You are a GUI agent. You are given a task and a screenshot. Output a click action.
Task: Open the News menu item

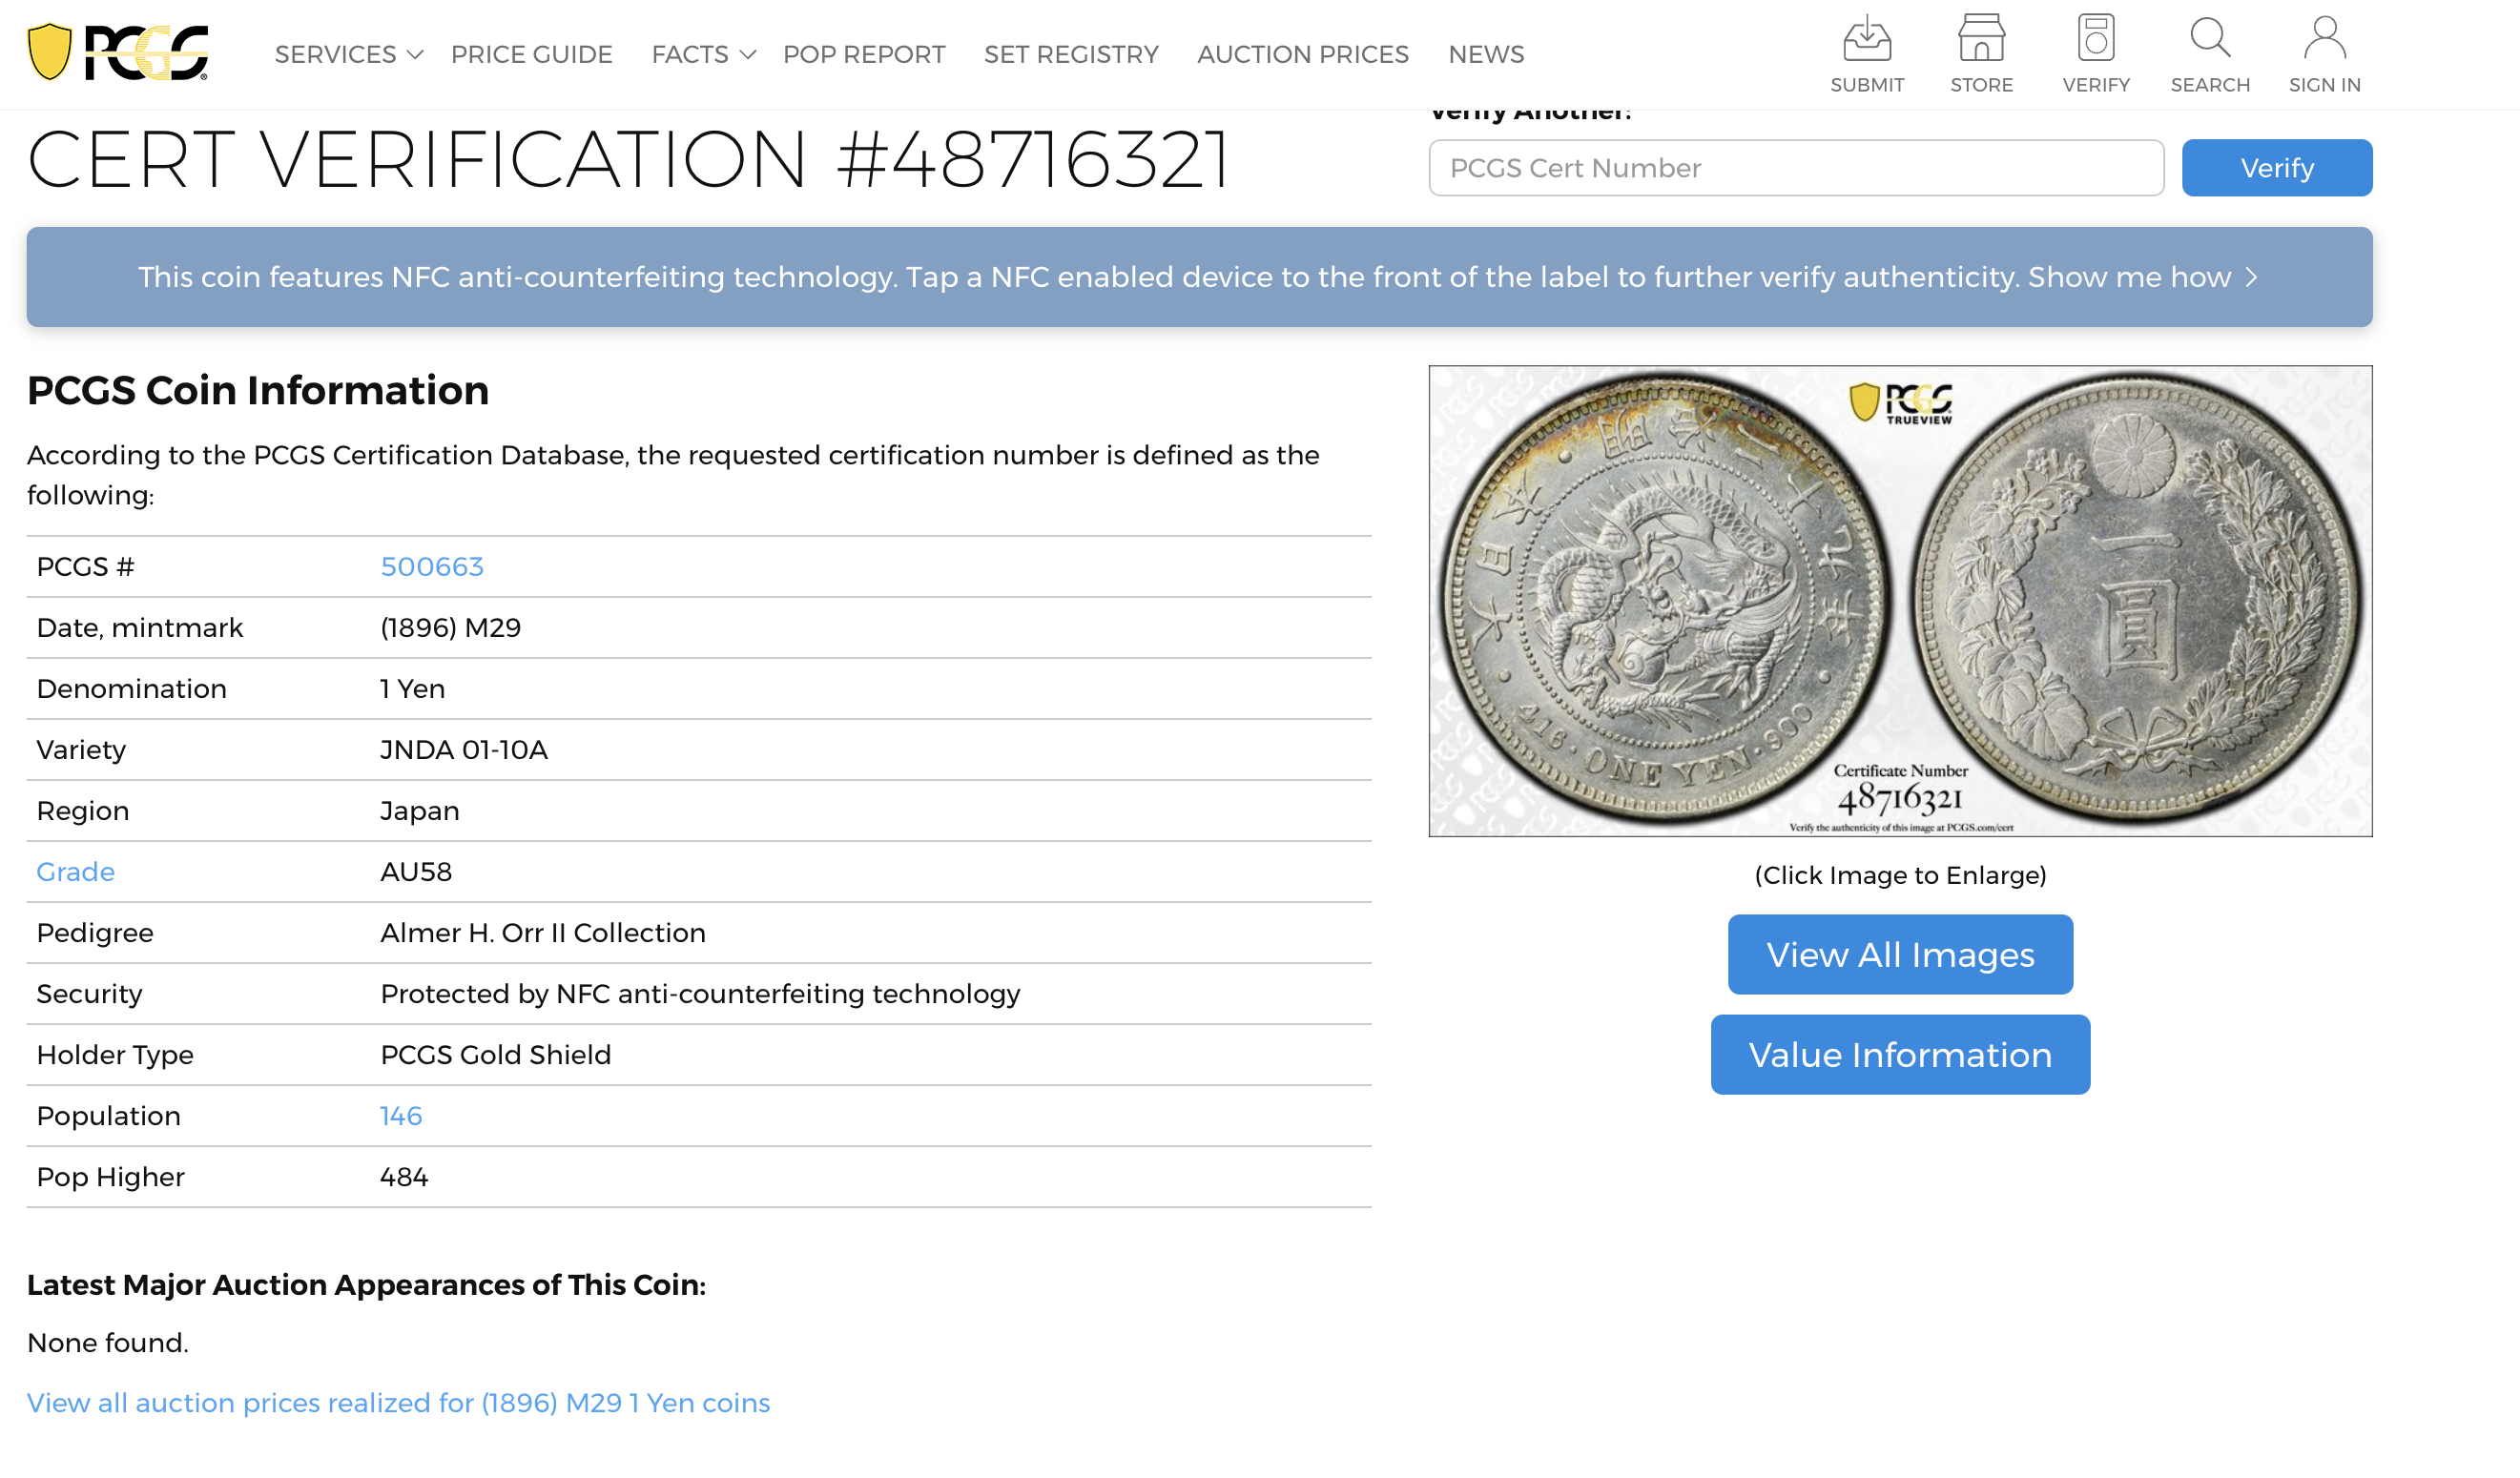tap(1486, 54)
